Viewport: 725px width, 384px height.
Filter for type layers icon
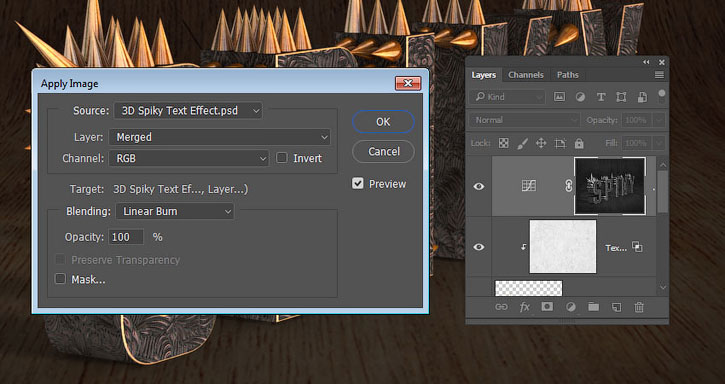pyautogui.click(x=601, y=97)
